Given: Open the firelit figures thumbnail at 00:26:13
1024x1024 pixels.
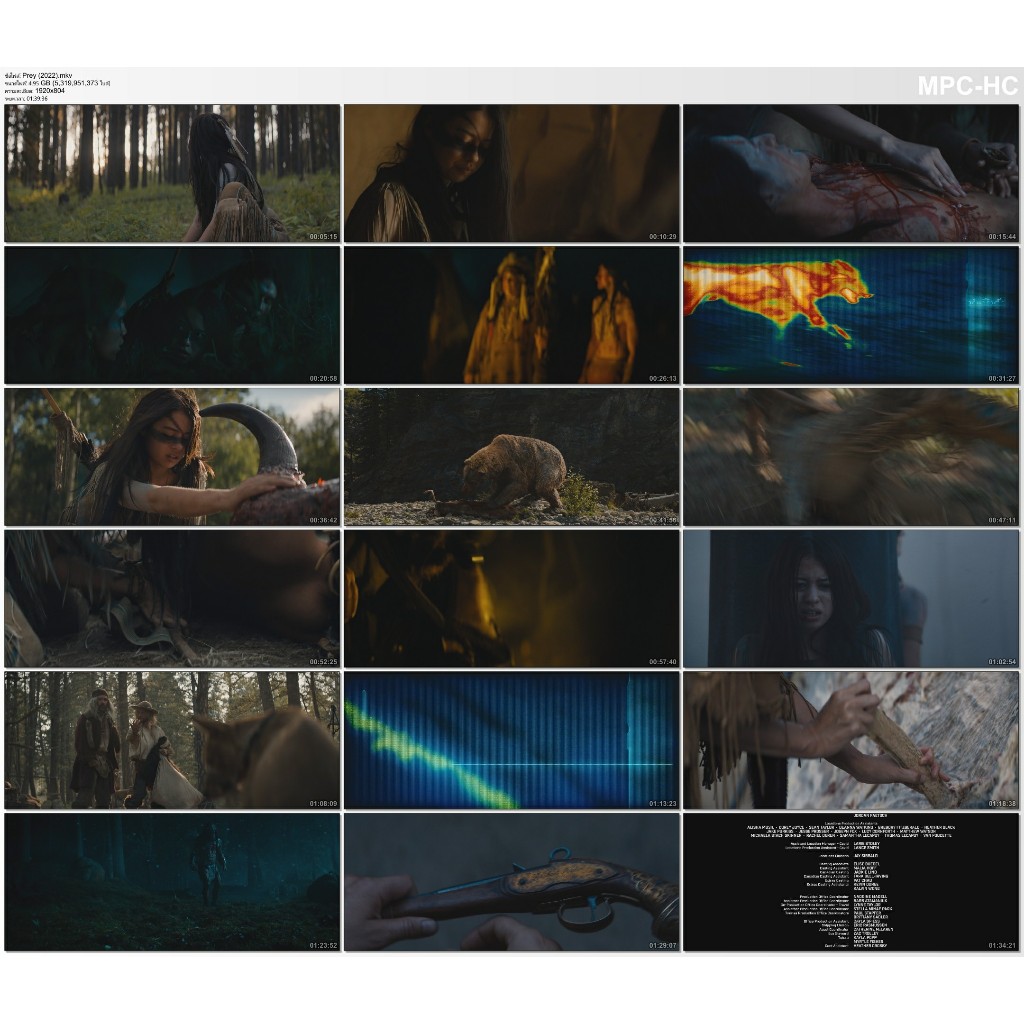Looking at the screenshot, I should coord(511,315).
